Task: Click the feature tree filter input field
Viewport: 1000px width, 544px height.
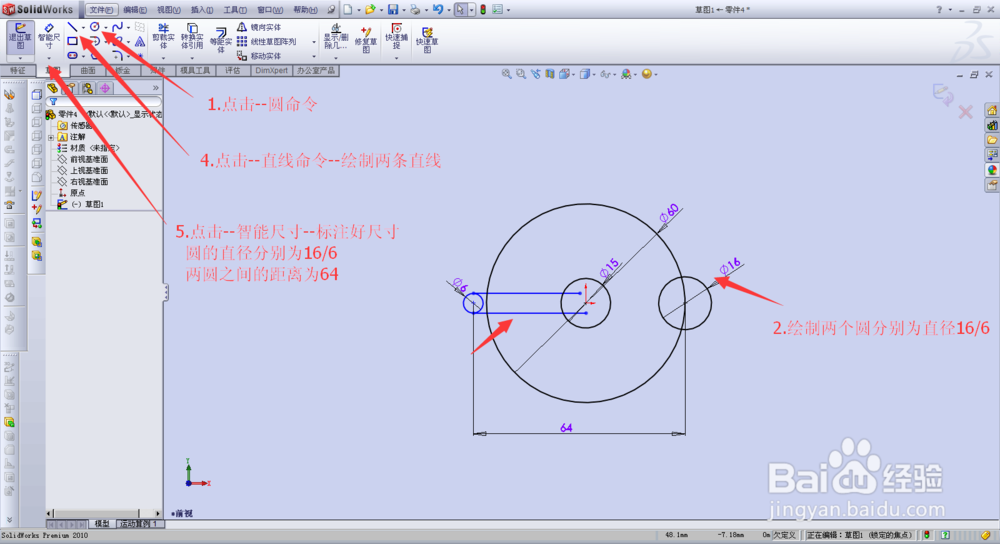Action: 105,101
